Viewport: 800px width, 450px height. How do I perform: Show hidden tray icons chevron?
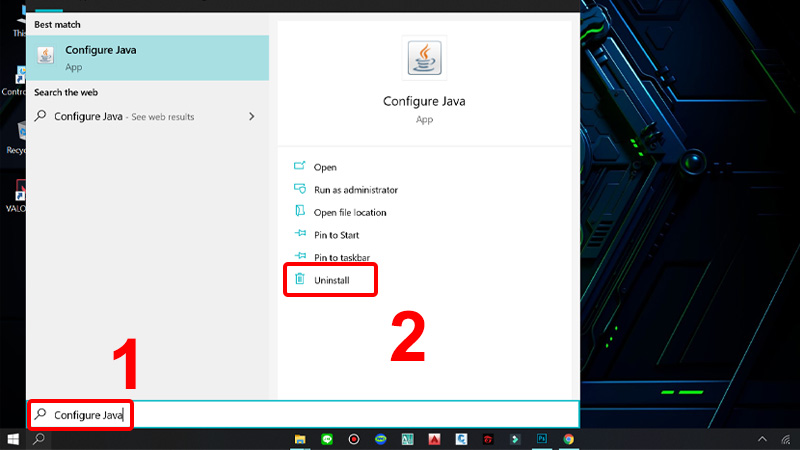click(x=762, y=439)
